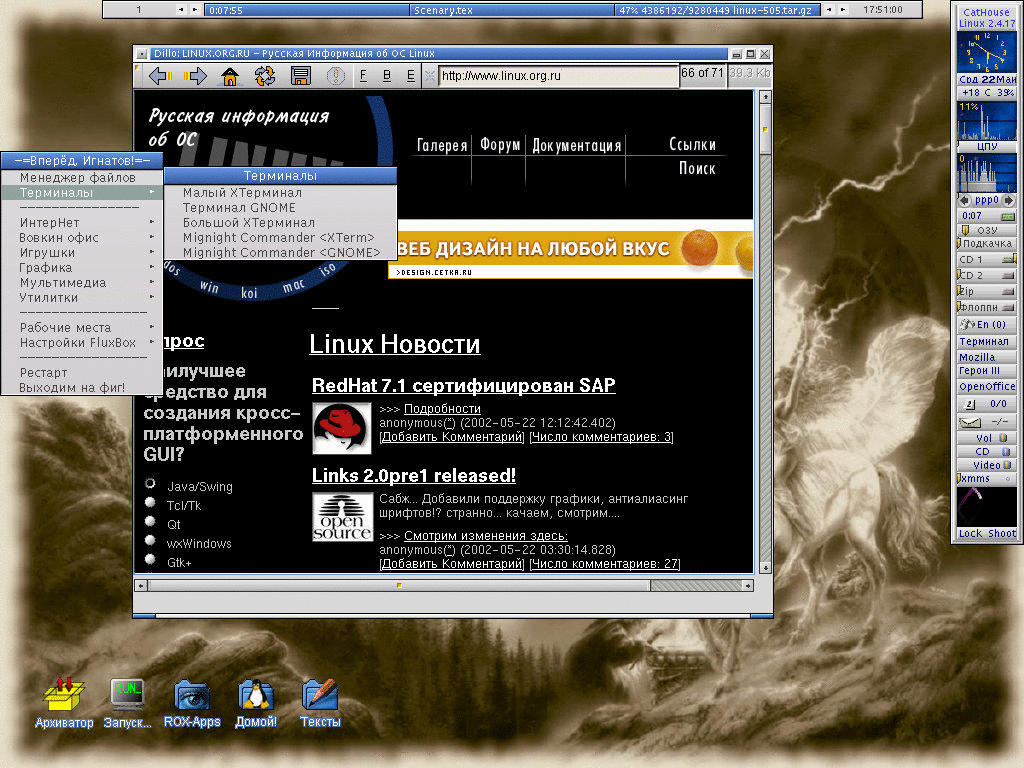This screenshot has width=1024, height=768.
Task: Select the Qt poll option
Action: (150, 522)
